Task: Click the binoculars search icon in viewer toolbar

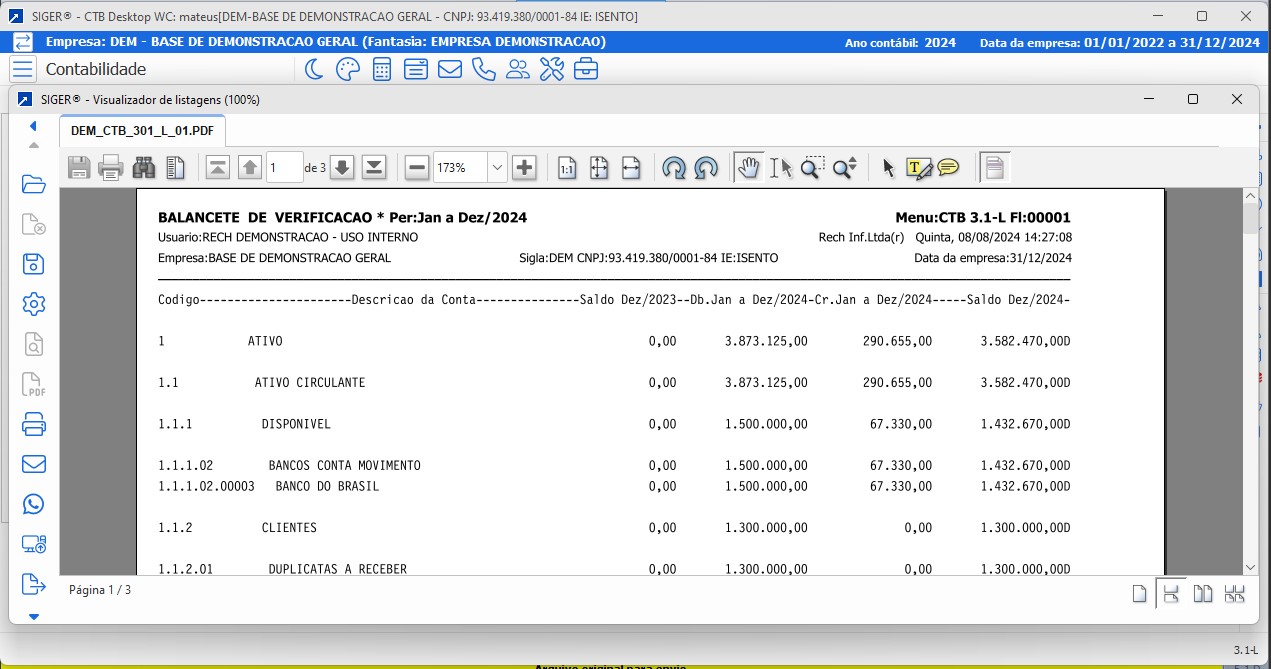Action: (x=144, y=168)
